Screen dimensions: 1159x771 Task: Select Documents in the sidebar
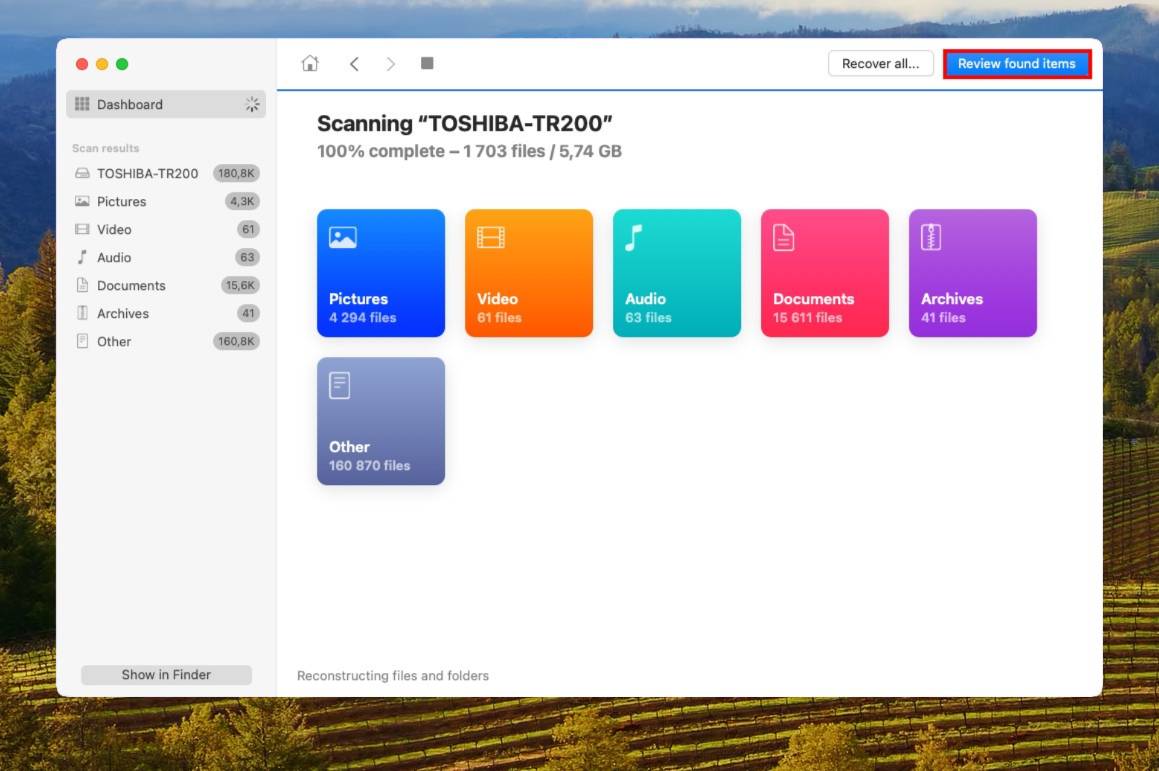point(133,285)
